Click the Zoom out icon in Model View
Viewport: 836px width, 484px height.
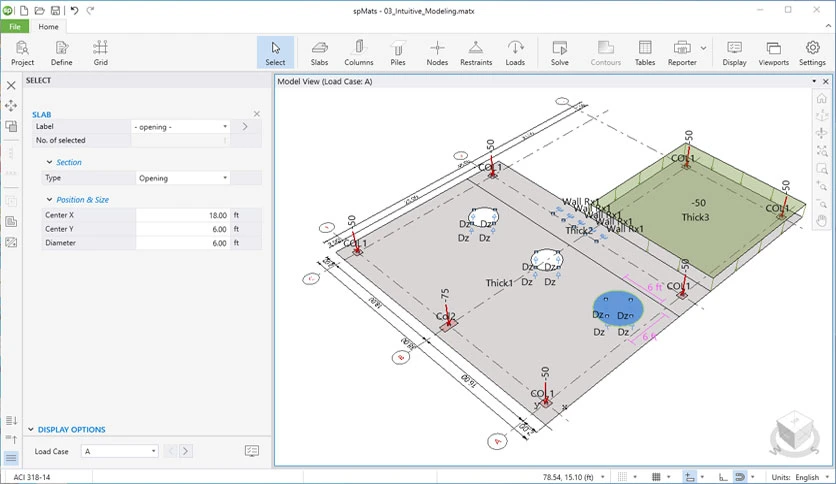tap(822, 204)
